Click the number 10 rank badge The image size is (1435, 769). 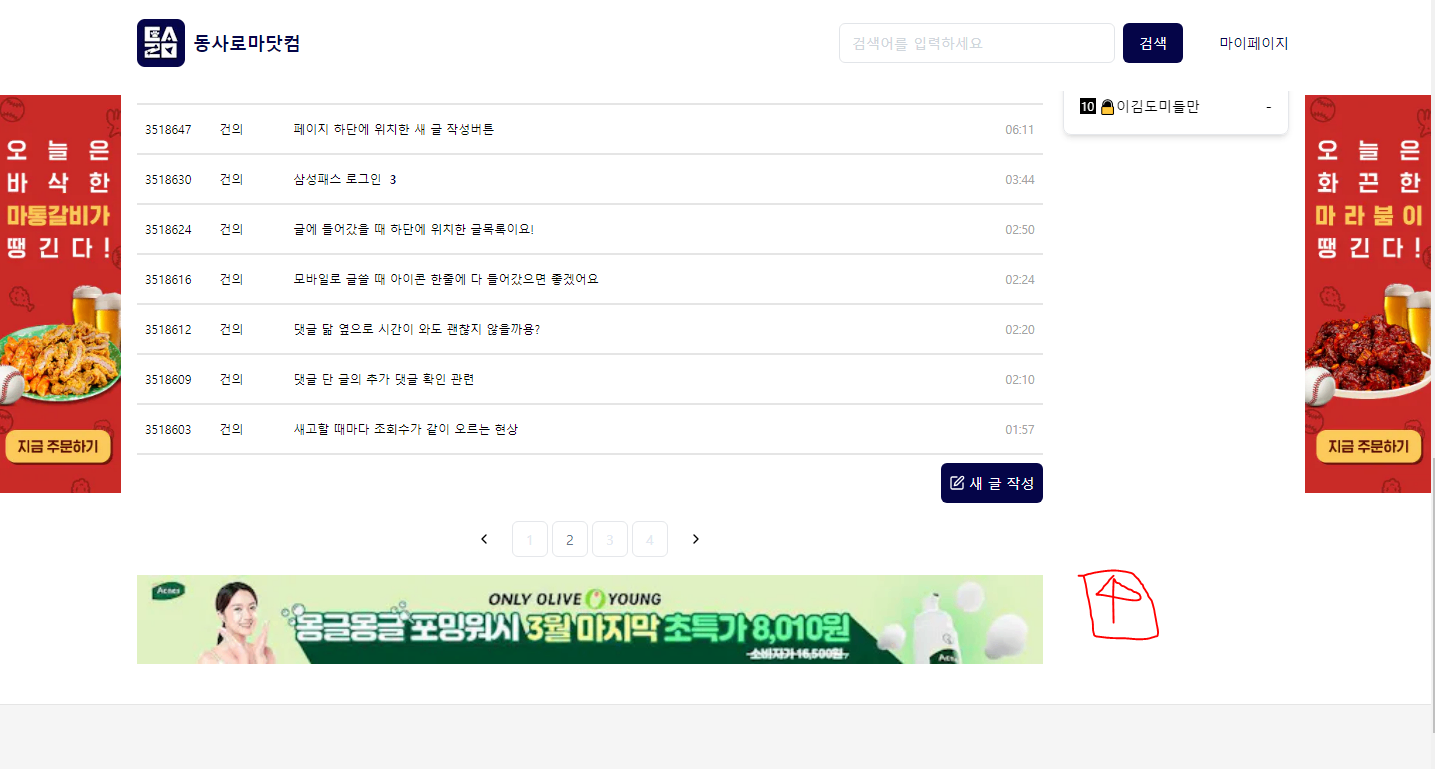pyautogui.click(x=1088, y=106)
